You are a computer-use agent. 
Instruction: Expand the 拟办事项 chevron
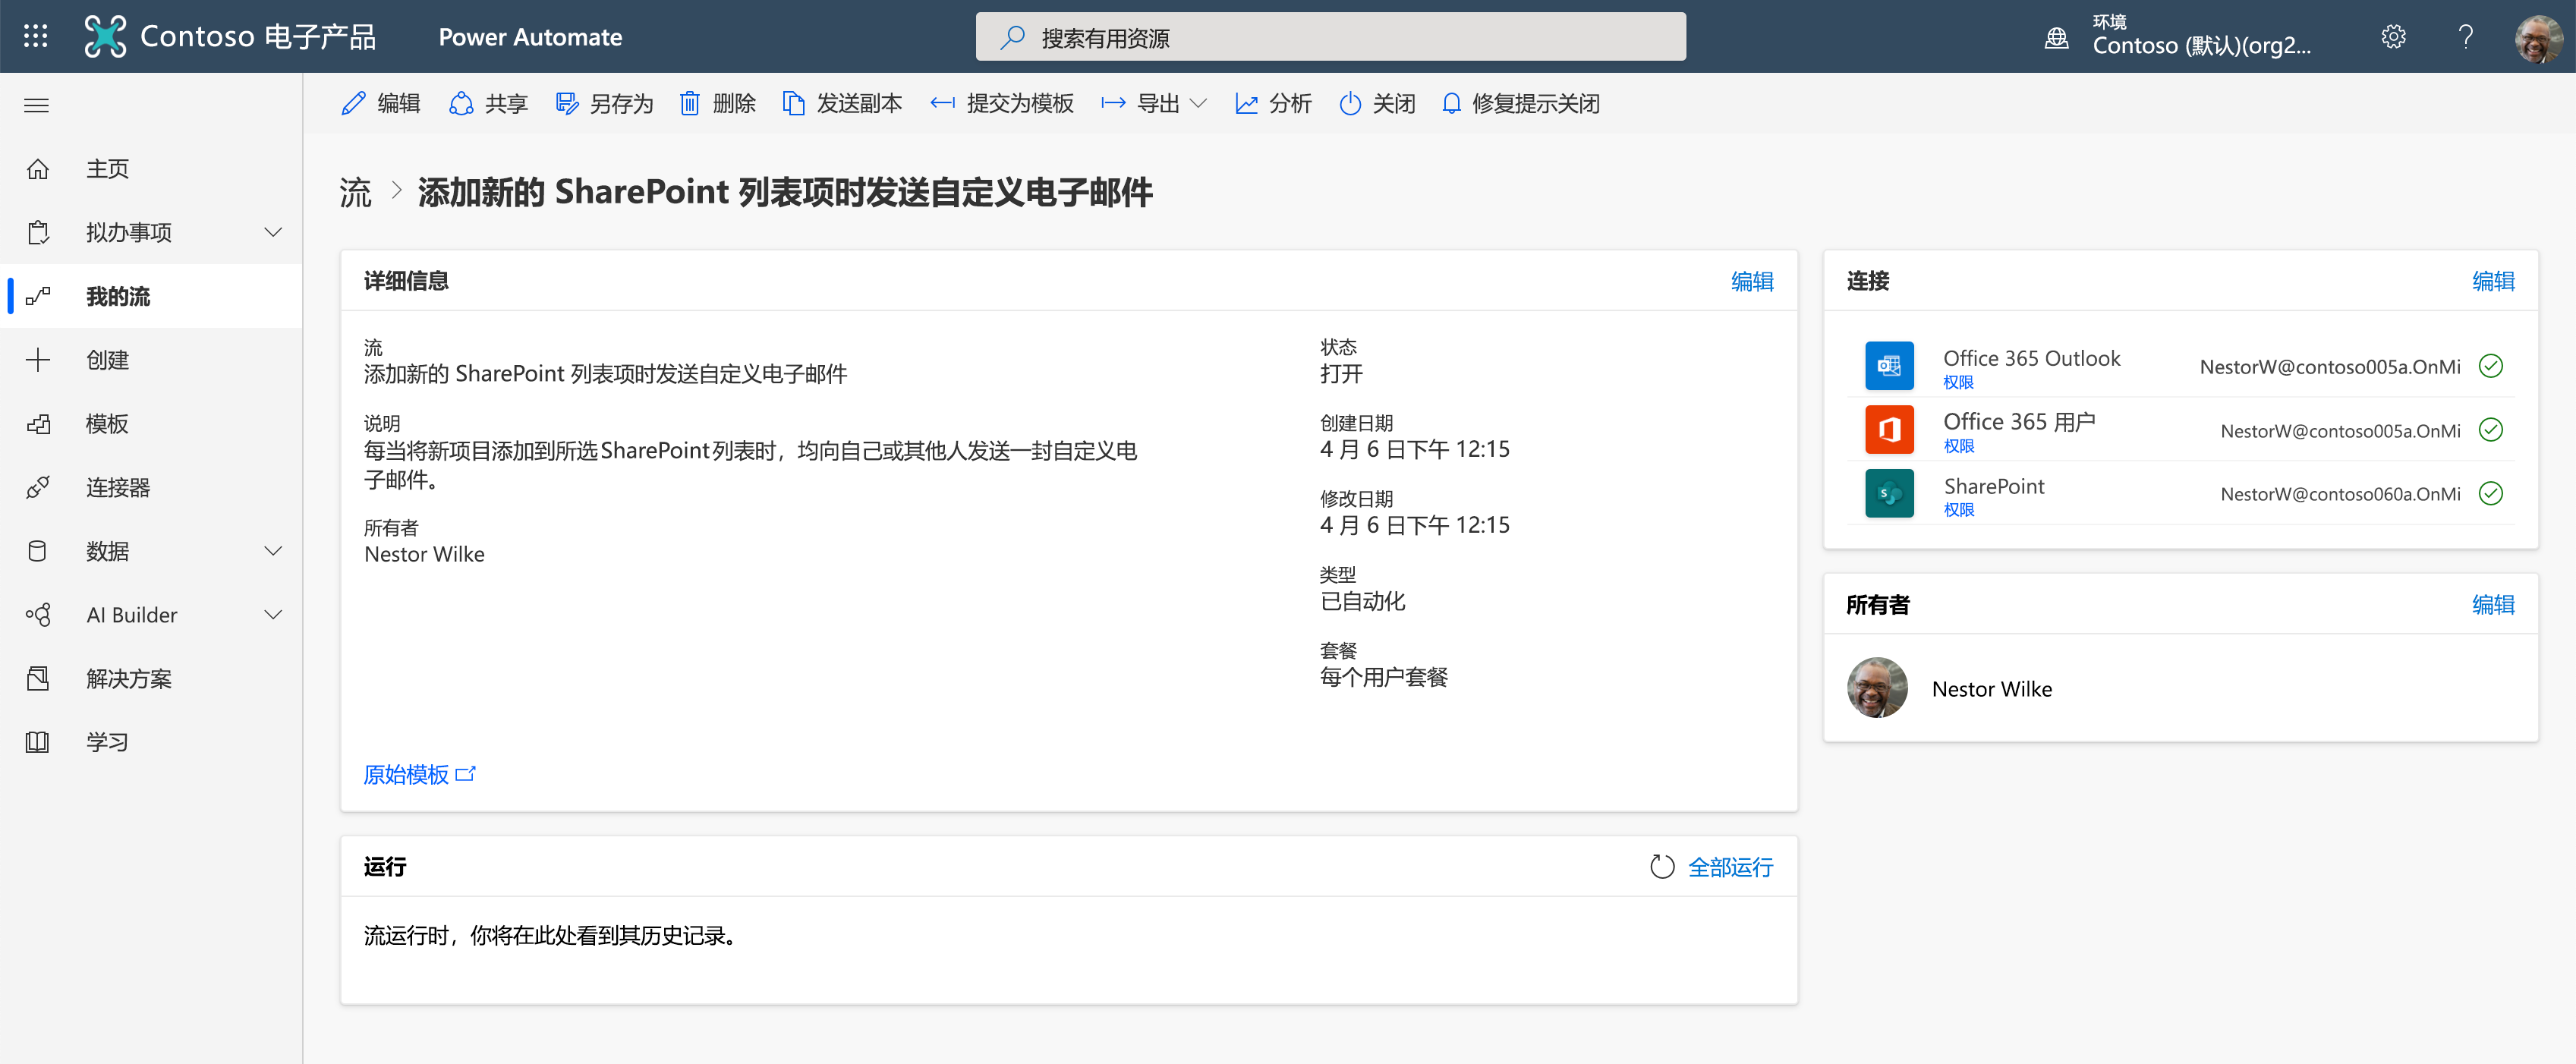pyautogui.click(x=272, y=233)
